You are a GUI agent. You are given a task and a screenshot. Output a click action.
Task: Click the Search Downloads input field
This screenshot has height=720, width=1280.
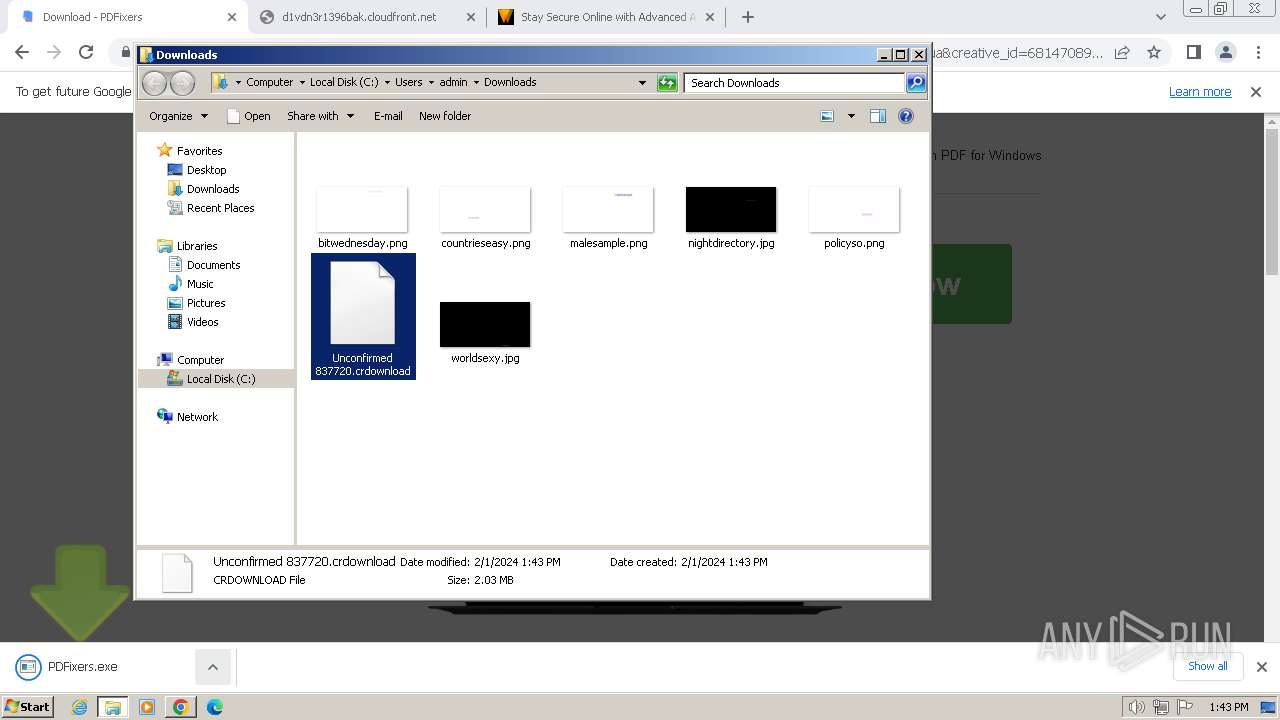click(x=795, y=83)
